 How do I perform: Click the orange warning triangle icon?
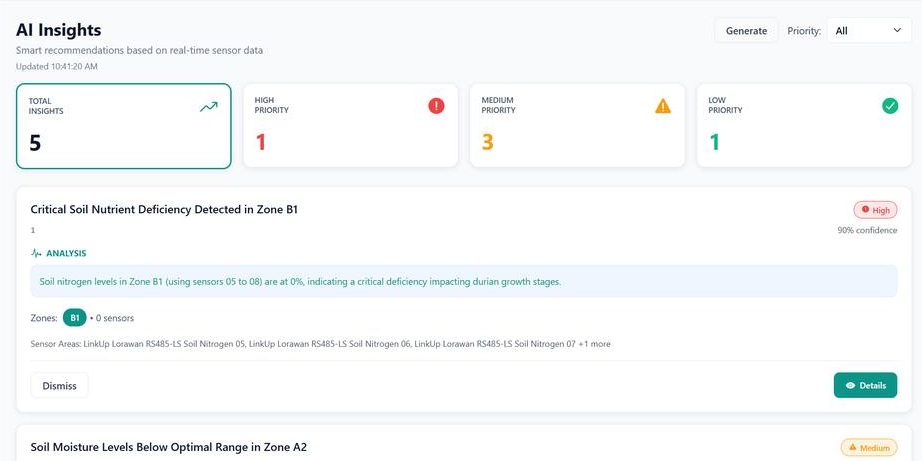tap(663, 106)
